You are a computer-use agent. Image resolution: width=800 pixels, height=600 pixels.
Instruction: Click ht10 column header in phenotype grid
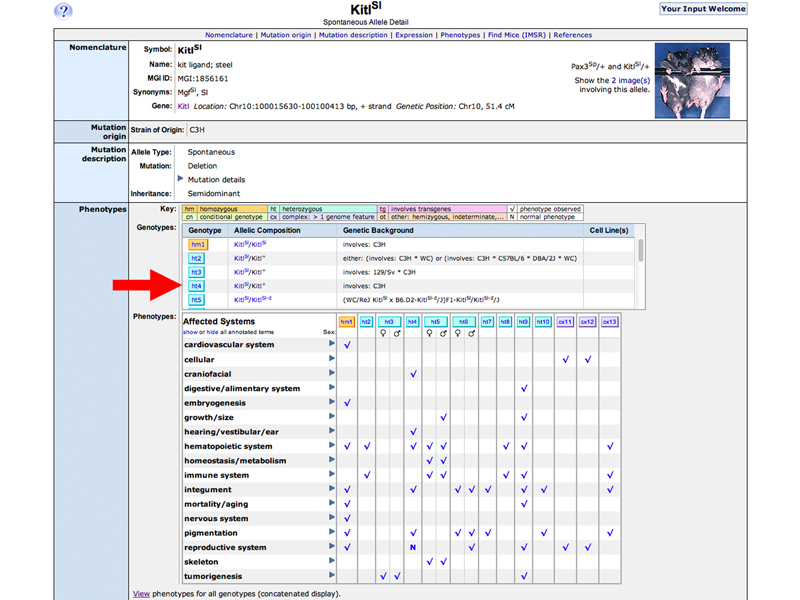coord(543,322)
